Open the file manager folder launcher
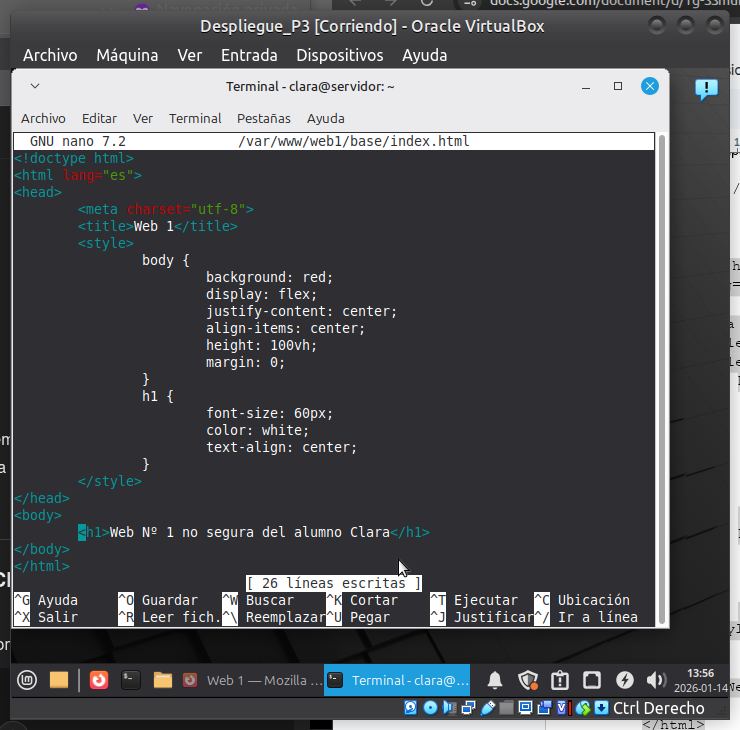Viewport: 740px width, 730px height. tap(59, 681)
